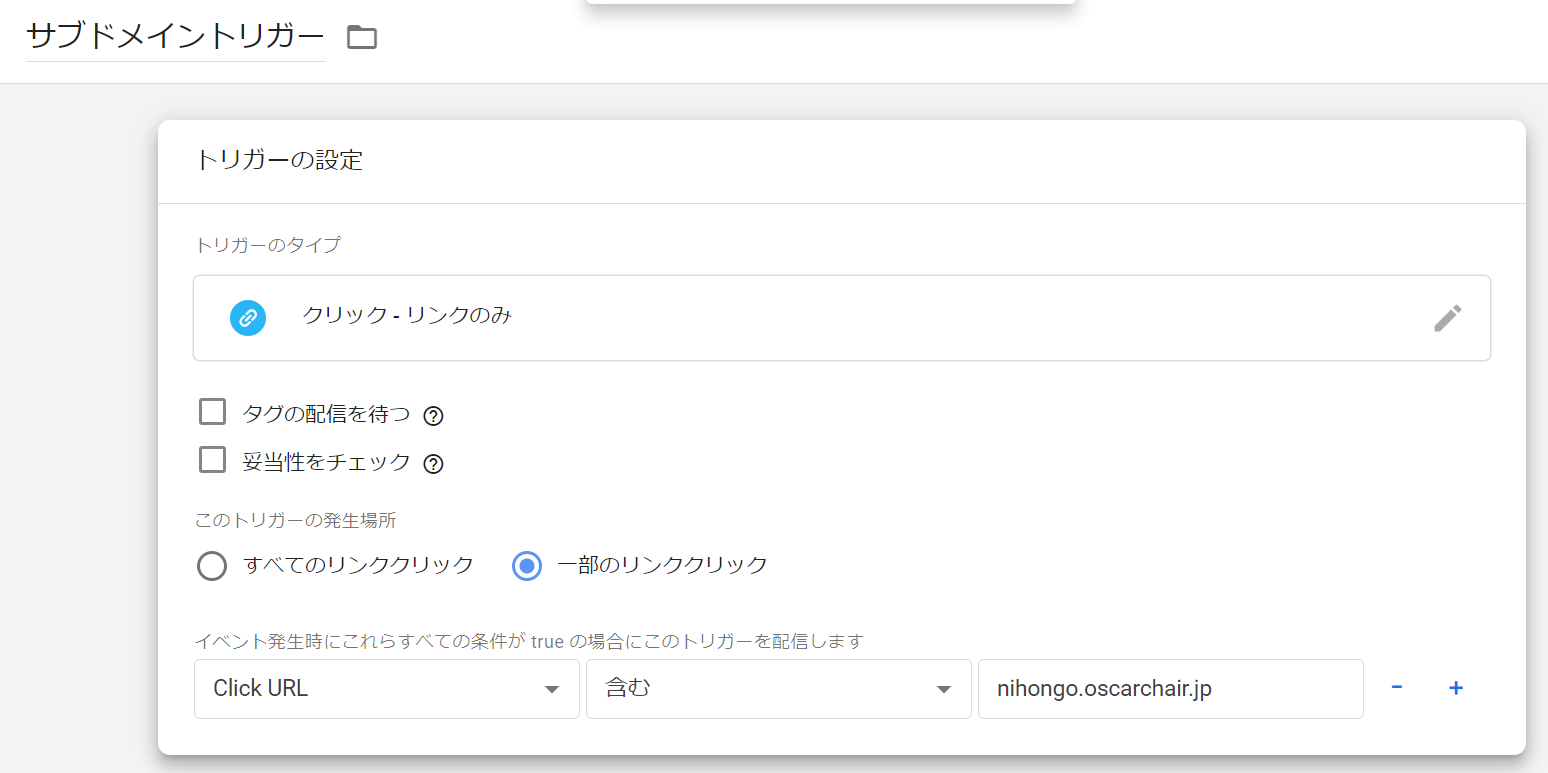Click the タグの配信を待つ label text

click(x=326, y=414)
